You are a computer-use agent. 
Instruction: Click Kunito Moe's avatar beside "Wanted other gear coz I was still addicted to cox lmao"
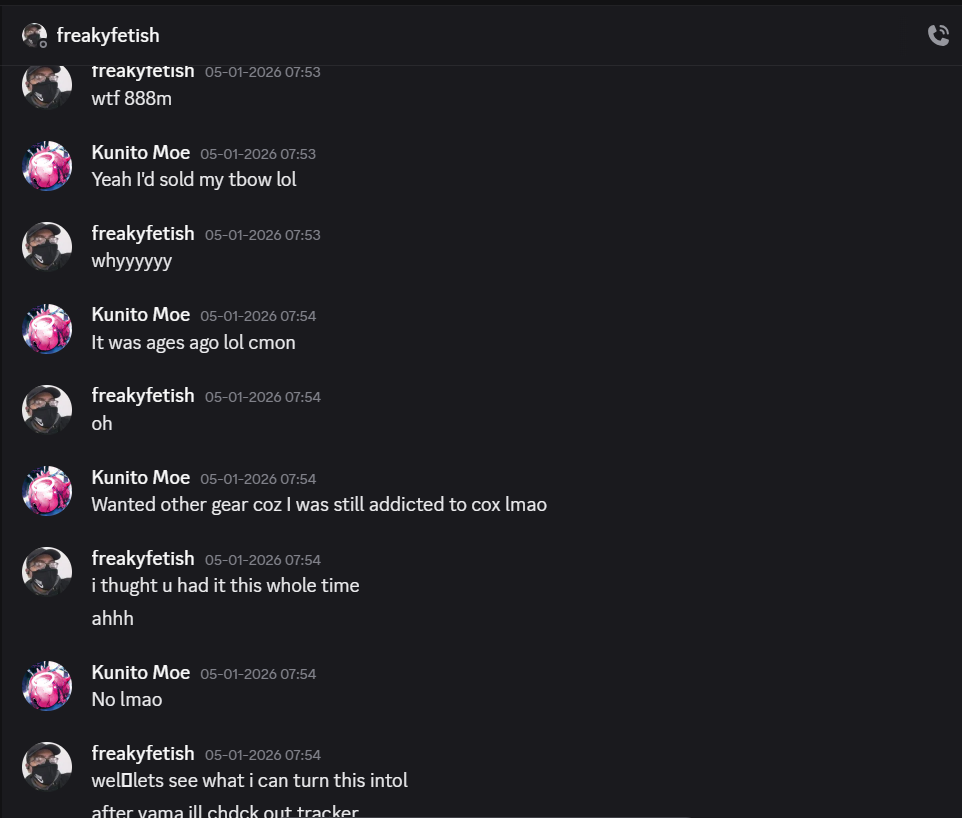click(46, 490)
